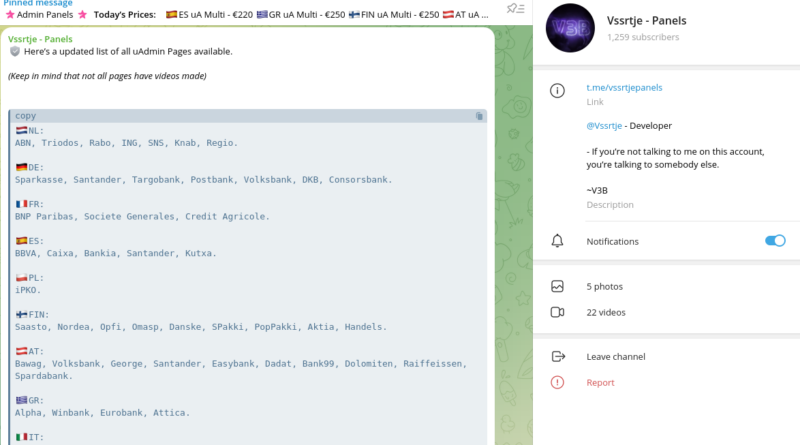Open the Vssrtje - Panels channel avatar
The height and width of the screenshot is (445, 800).
coord(570,28)
